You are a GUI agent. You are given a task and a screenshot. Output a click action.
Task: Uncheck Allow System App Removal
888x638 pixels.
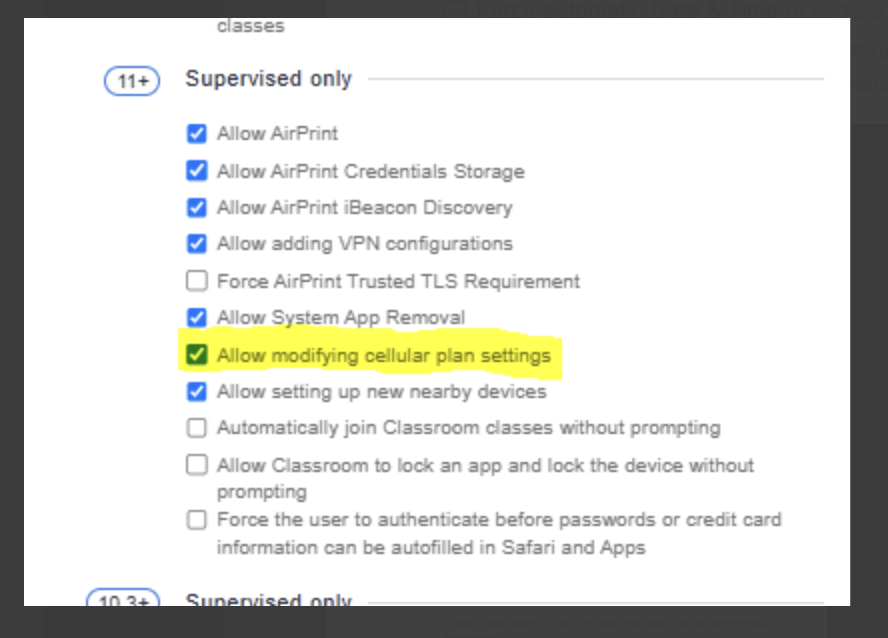pyautogui.click(x=196, y=318)
